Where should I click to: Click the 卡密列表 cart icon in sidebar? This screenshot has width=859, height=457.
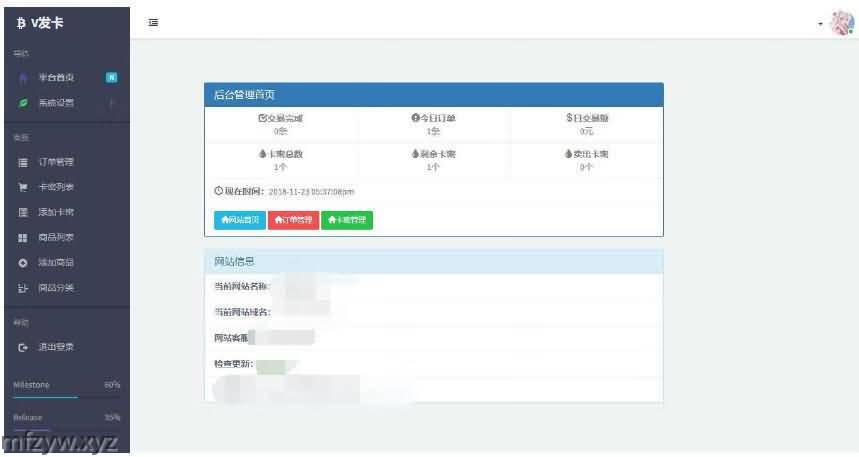pos(23,187)
